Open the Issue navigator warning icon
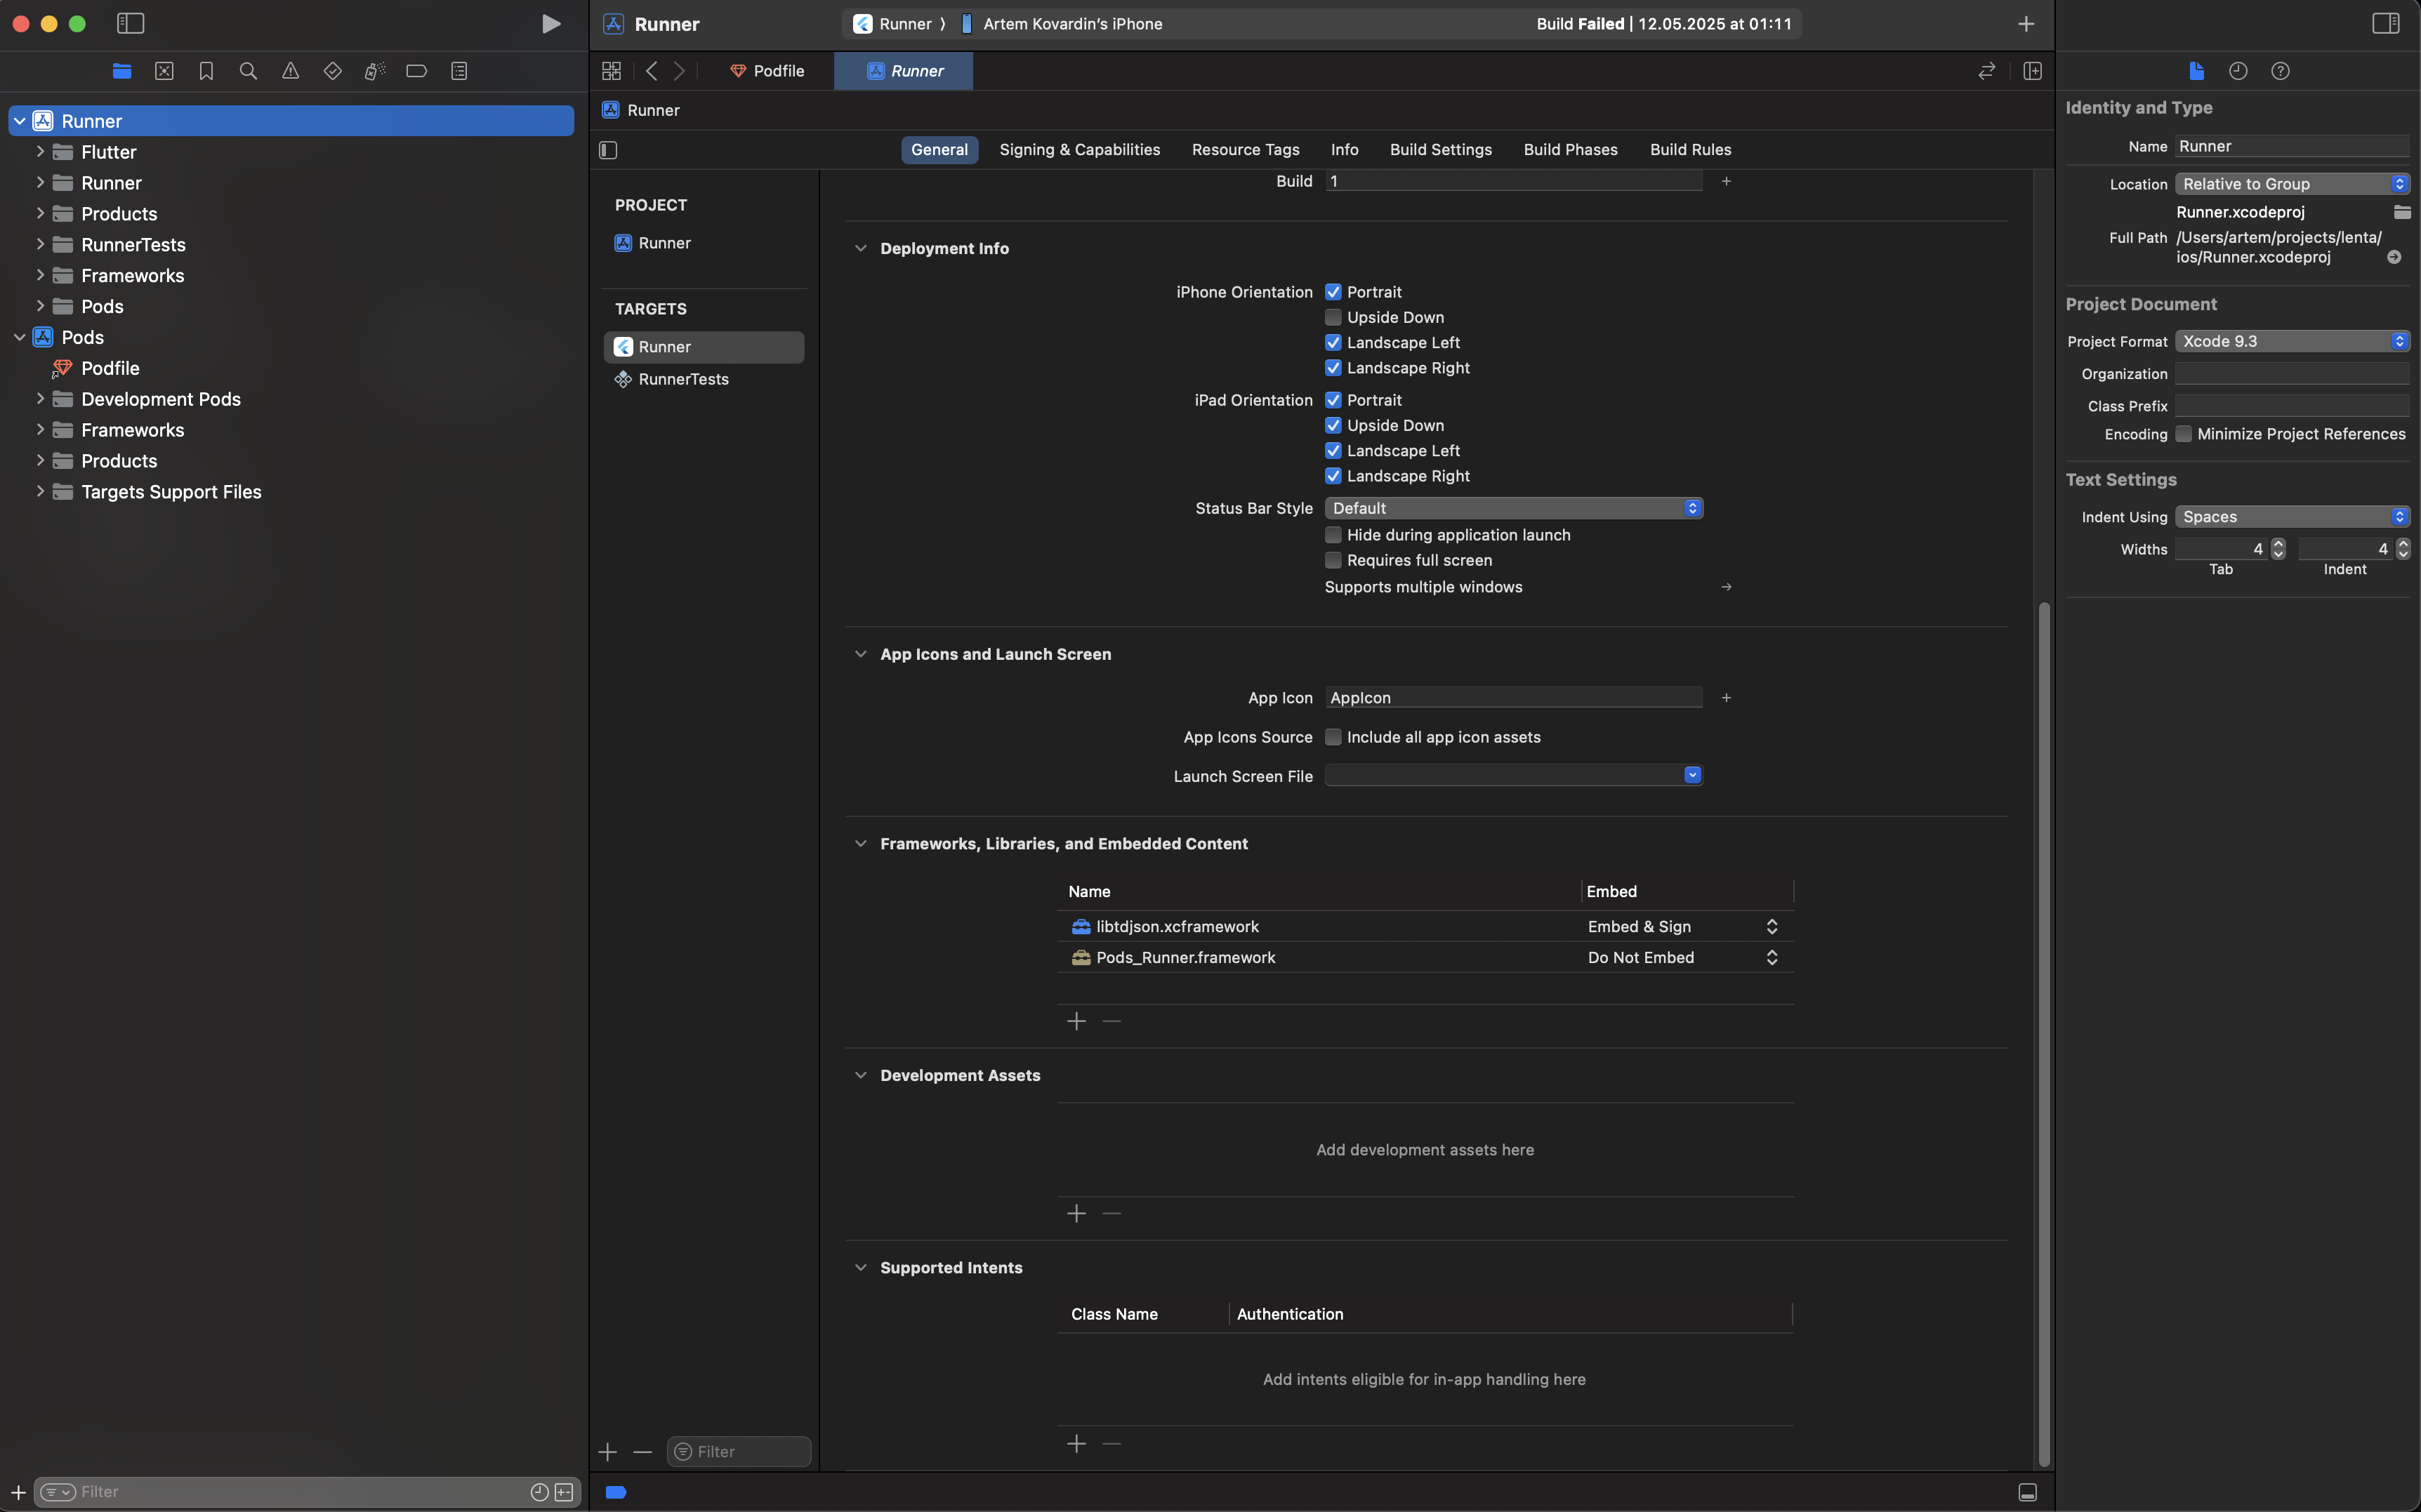Screen dimensions: 2421x1512 pos(290,71)
